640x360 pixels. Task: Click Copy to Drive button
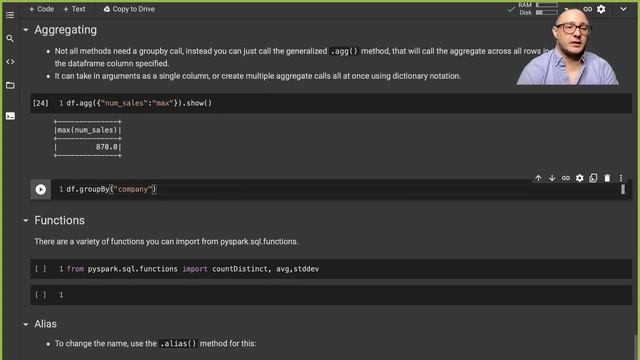[129, 9]
